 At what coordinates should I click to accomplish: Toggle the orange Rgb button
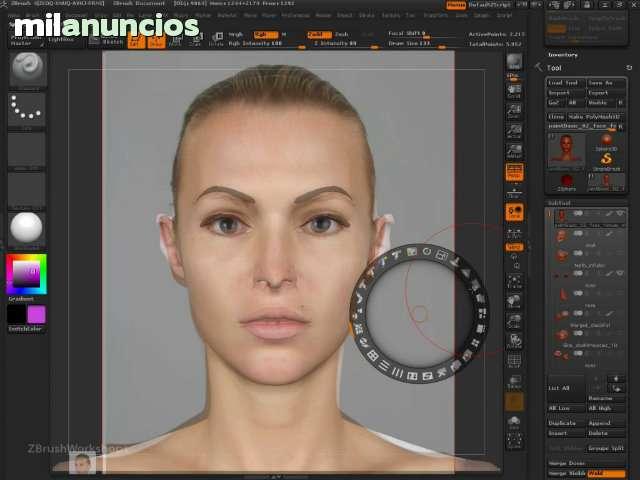266,35
